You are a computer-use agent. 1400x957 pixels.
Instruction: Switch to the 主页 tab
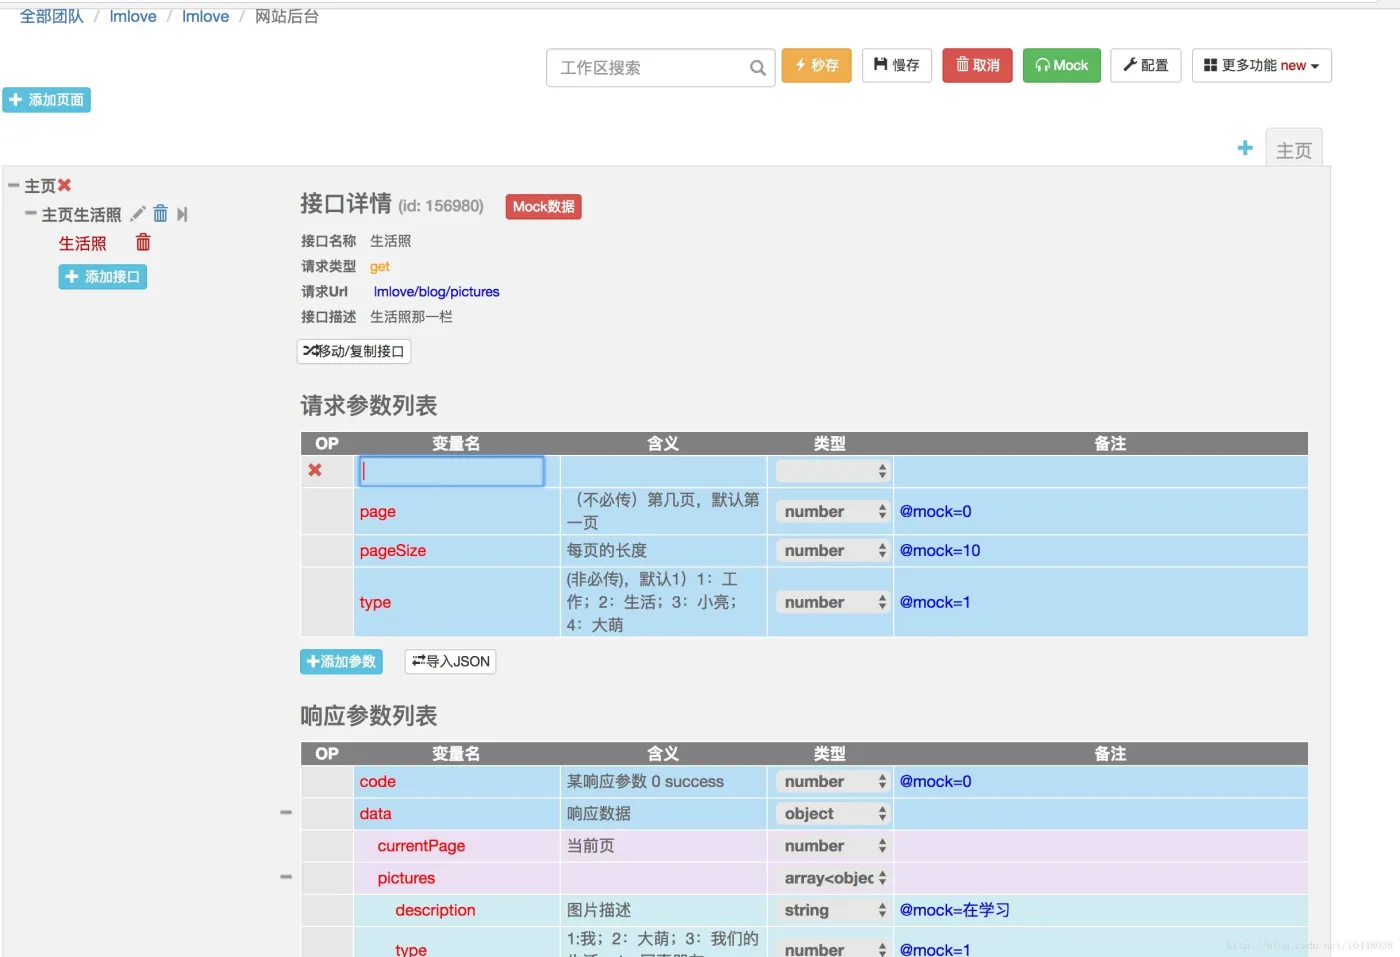(1294, 150)
